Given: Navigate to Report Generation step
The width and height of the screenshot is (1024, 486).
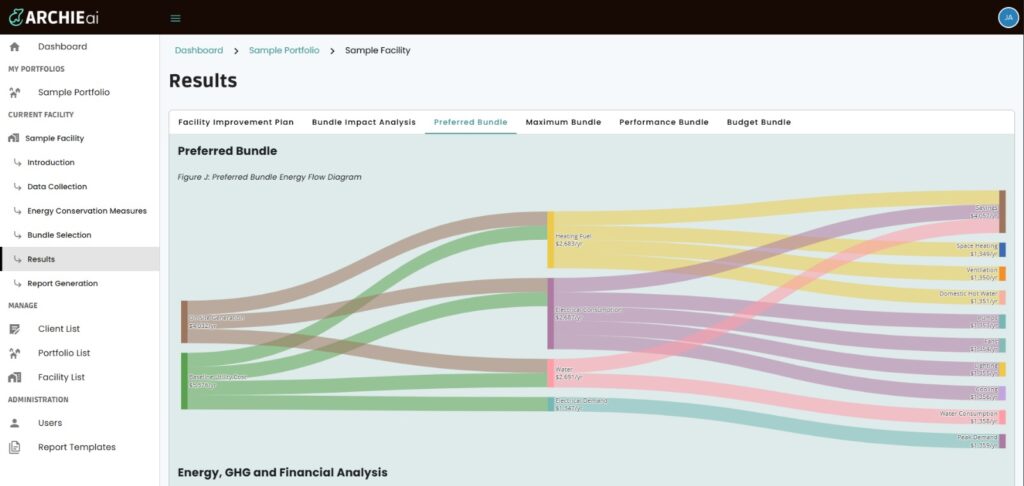Looking at the screenshot, I should [x=62, y=283].
